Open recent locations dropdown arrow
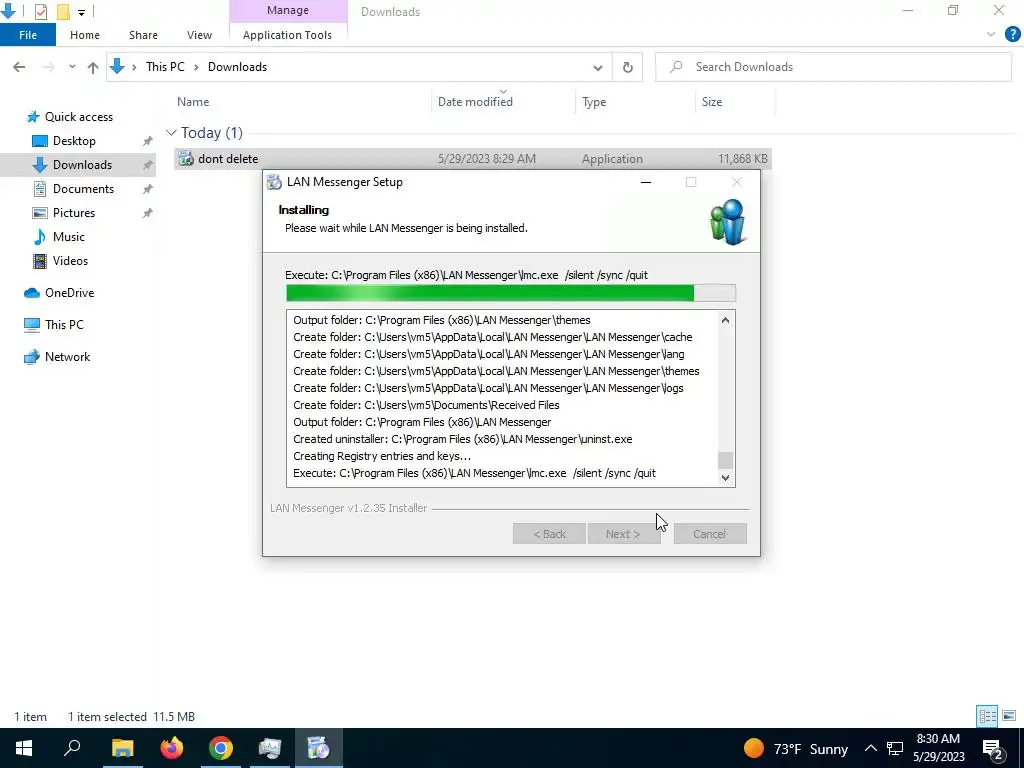Viewport: 1024px width, 768px height. [72, 67]
